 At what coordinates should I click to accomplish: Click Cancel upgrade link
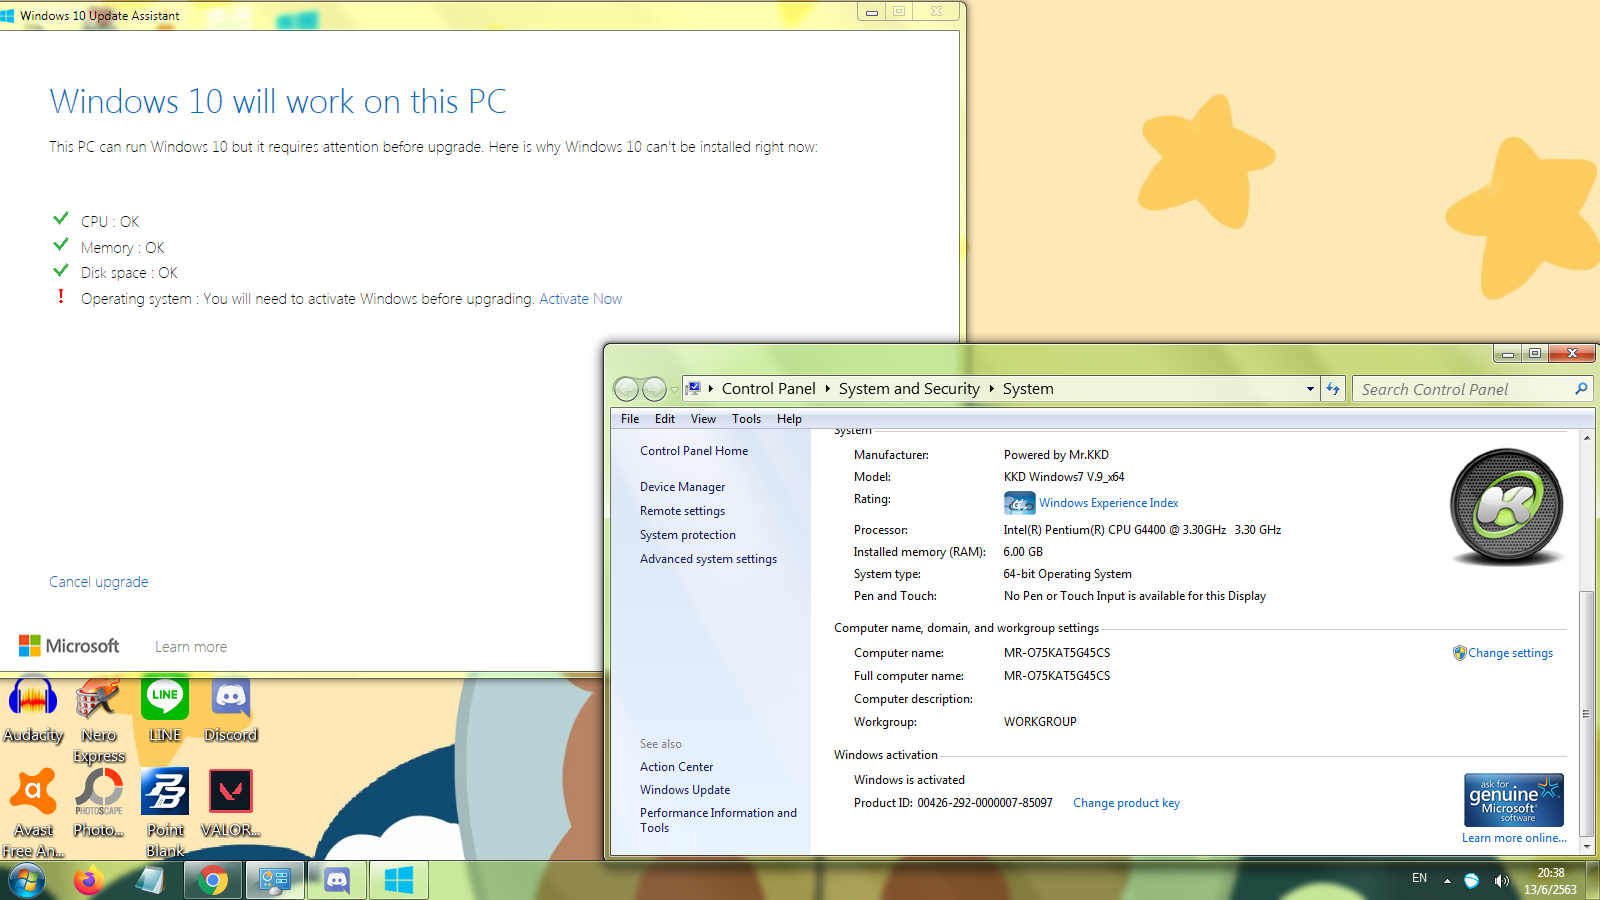[99, 582]
